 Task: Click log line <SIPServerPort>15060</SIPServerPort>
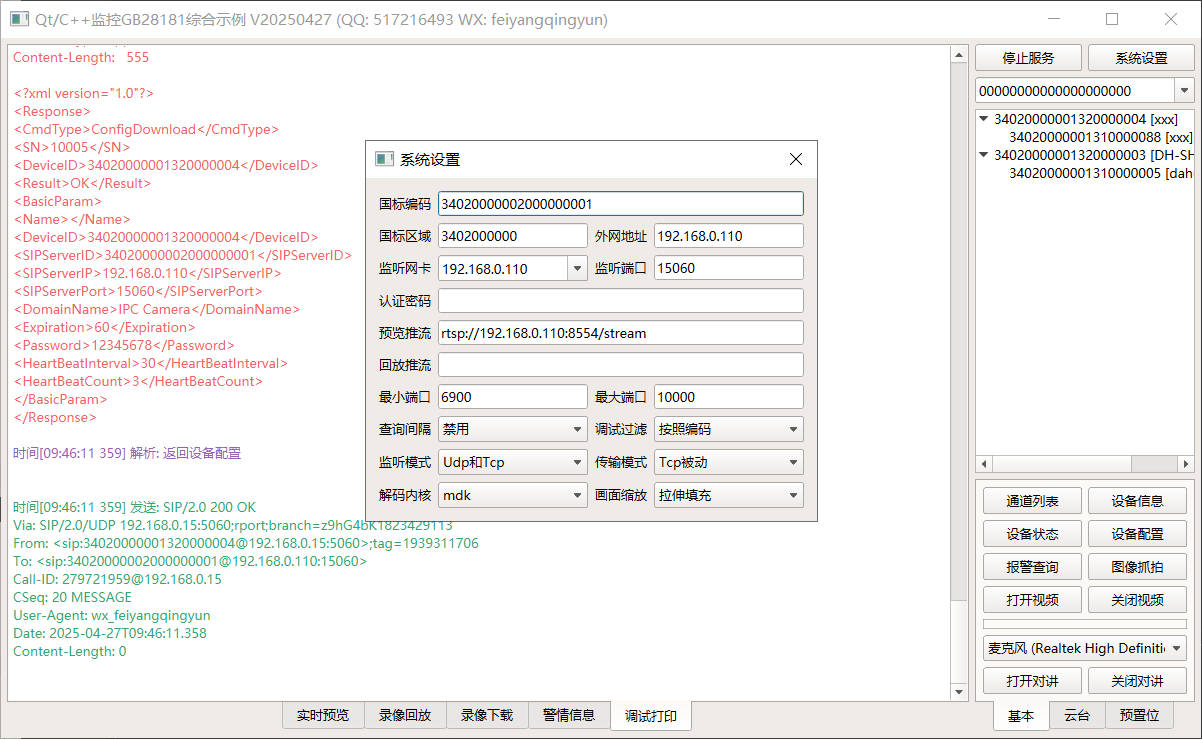(138, 291)
